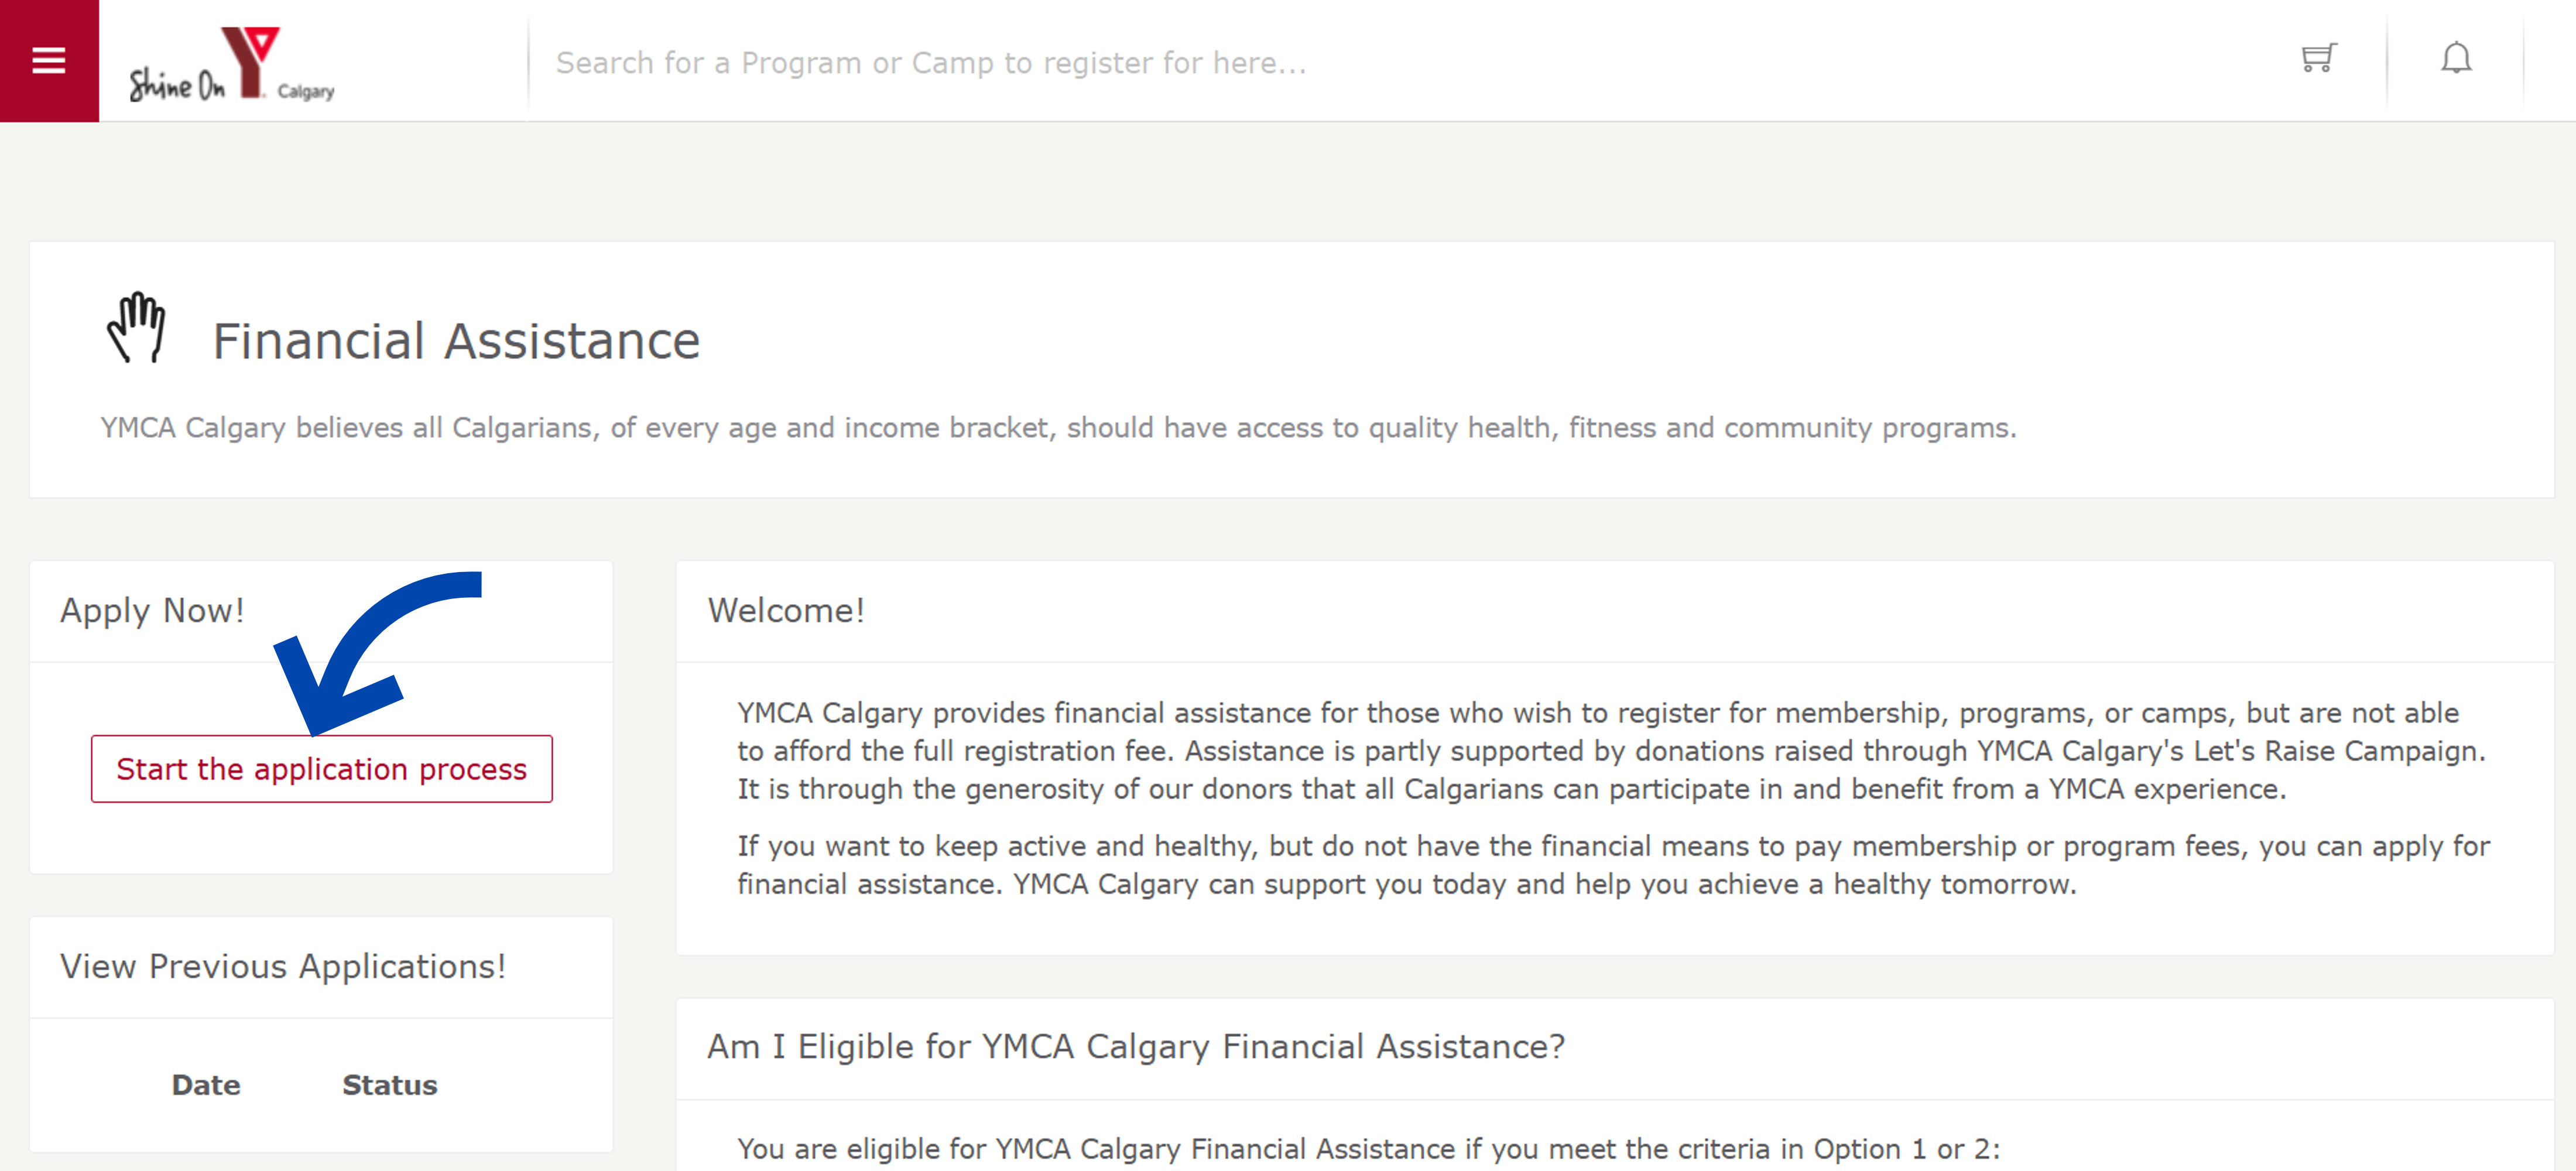Click the paragraph mentioning Let's Raise Campaign
The height and width of the screenshot is (1171, 2576).
(1610, 751)
